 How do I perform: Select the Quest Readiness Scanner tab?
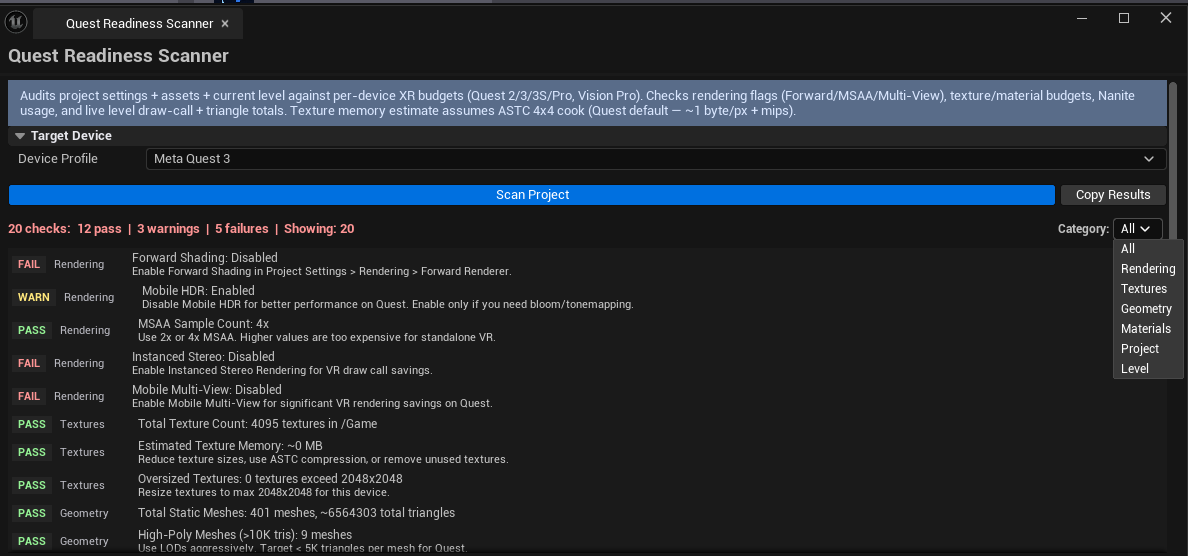(x=139, y=23)
